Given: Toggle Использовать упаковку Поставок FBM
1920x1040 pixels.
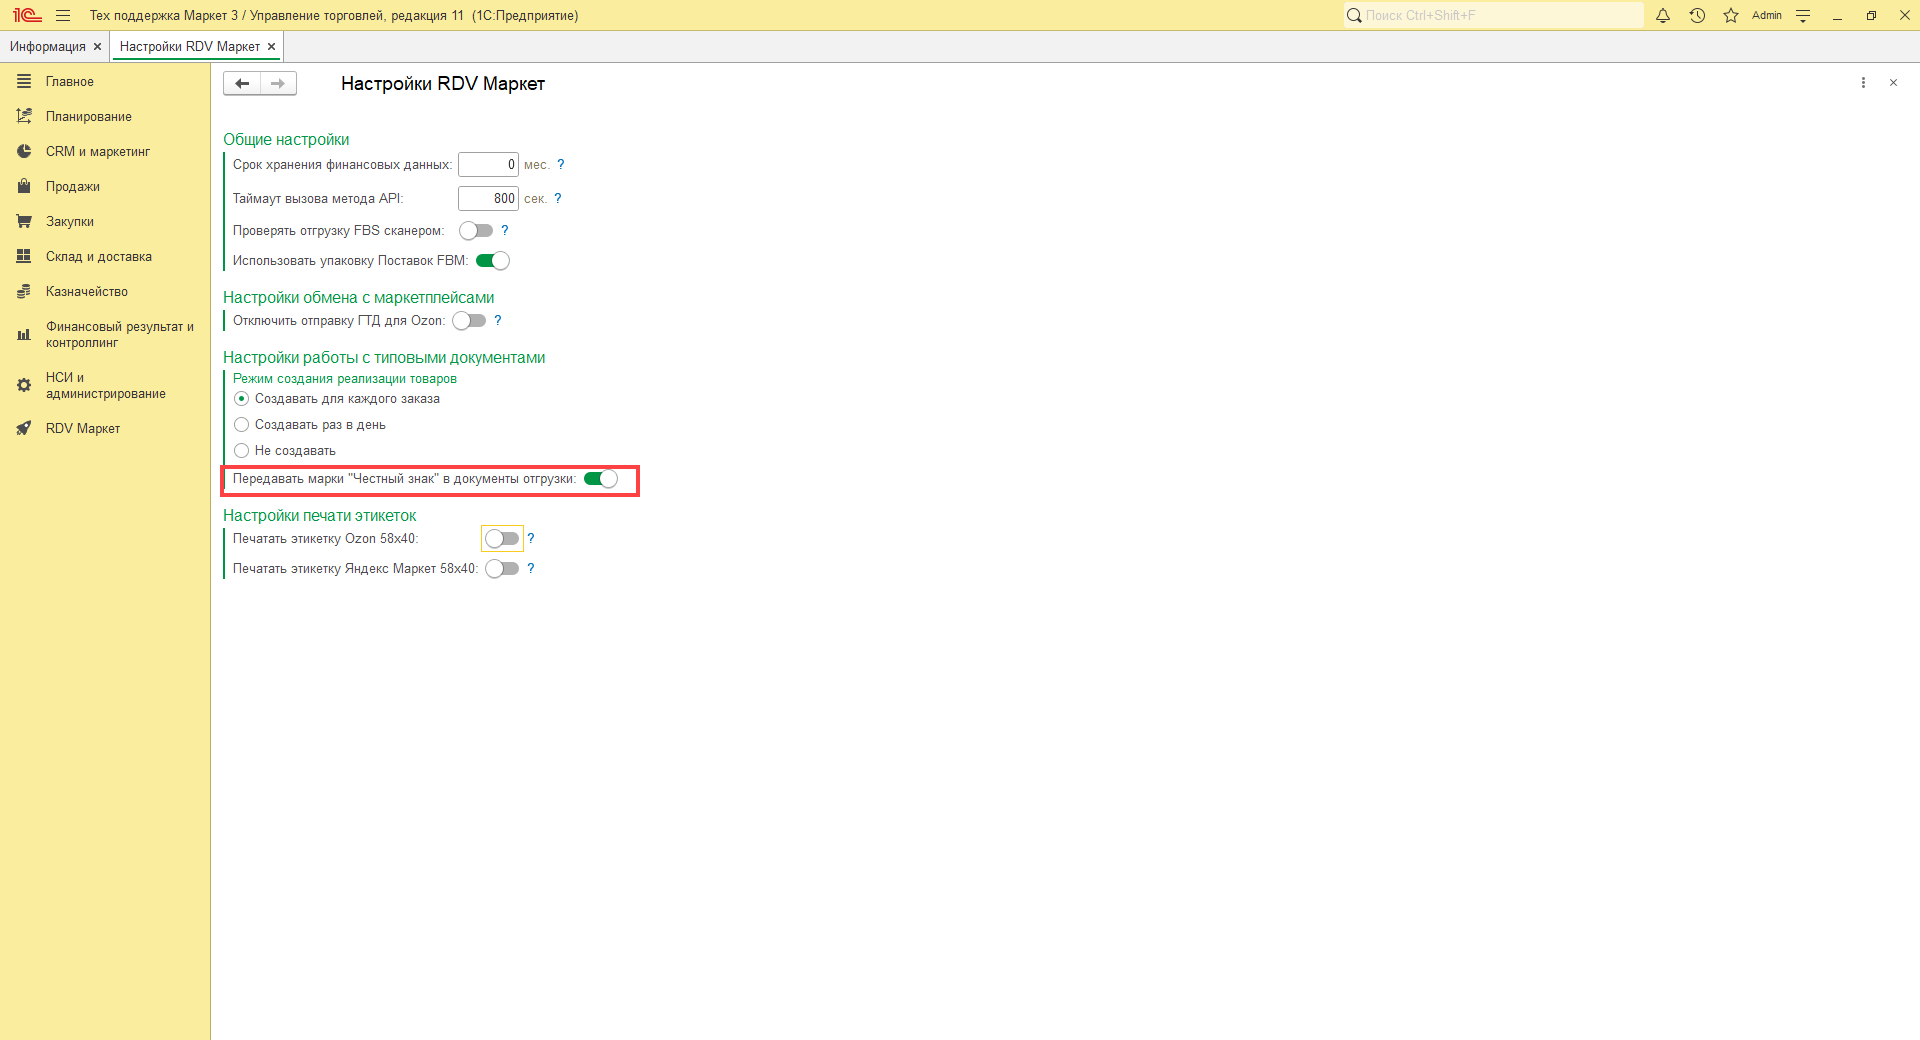Looking at the screenshot, I should tap(493, 261).
